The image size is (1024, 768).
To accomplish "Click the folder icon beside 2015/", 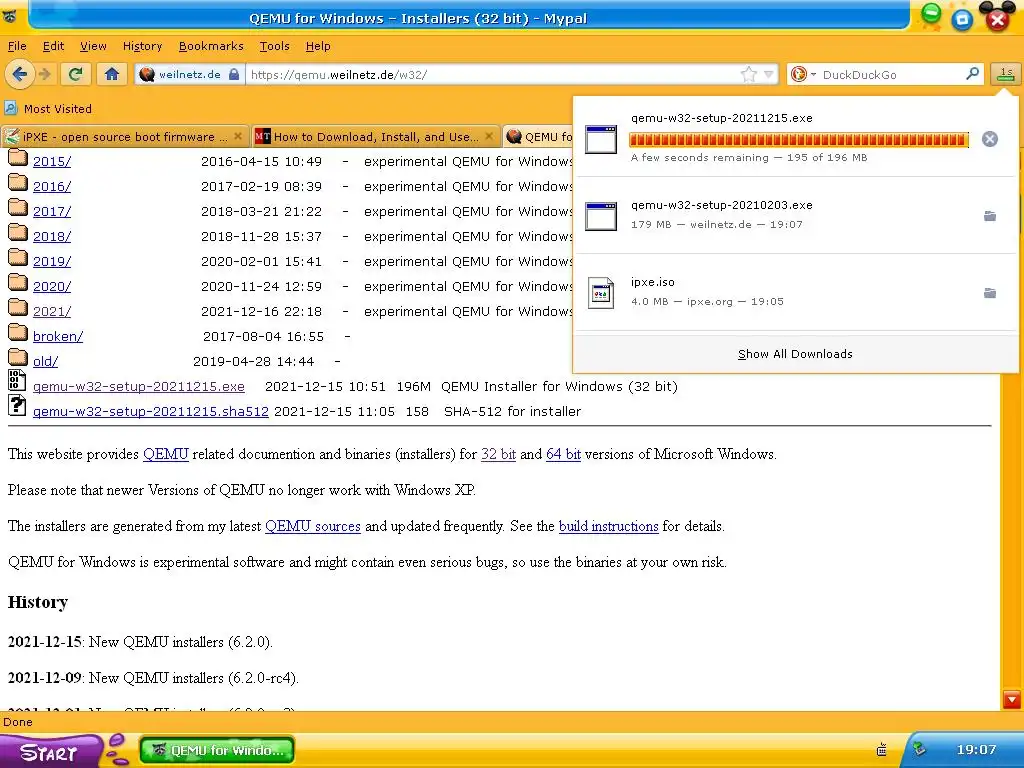I will [18, 158].
